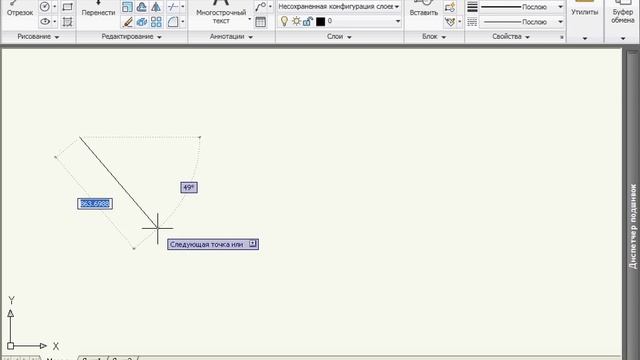Click the create block icon
This screenshot has width=640, height=360.
coord(450,7)
